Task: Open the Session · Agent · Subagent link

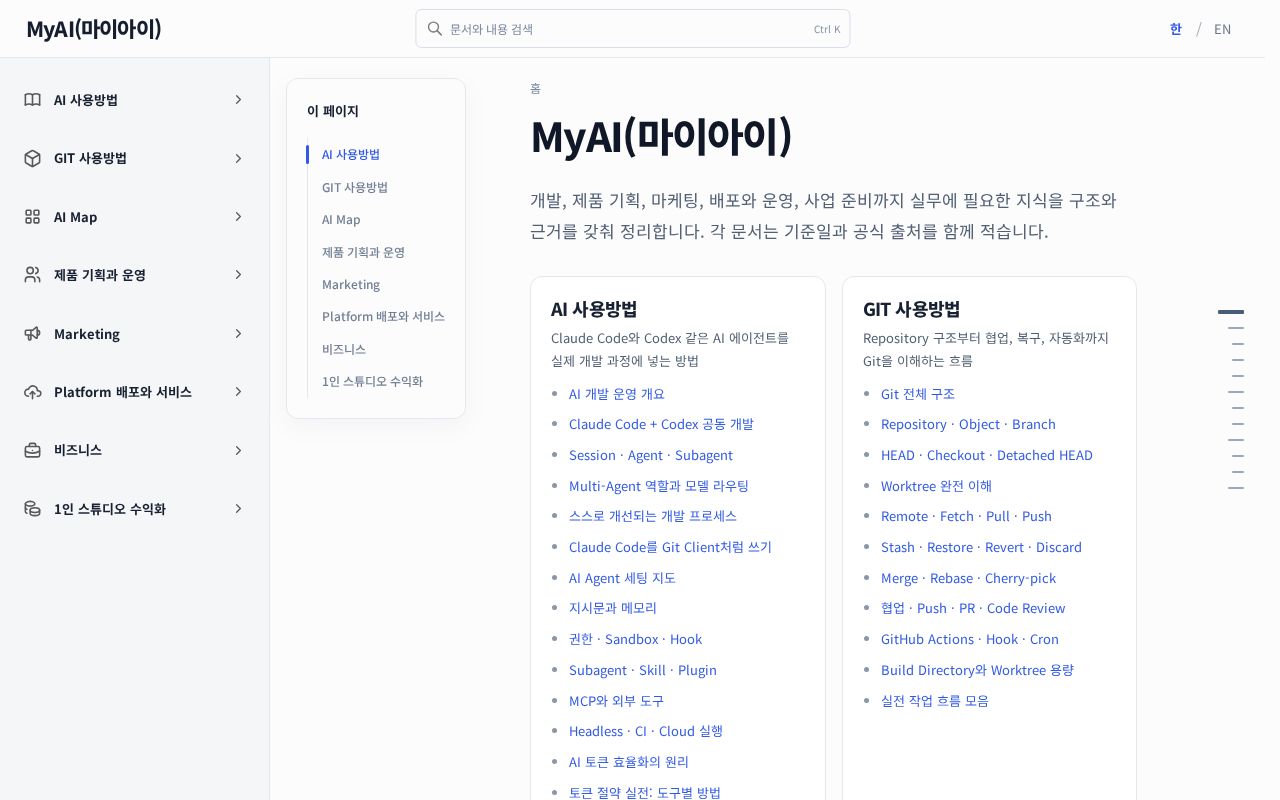Action: point(651,455)
